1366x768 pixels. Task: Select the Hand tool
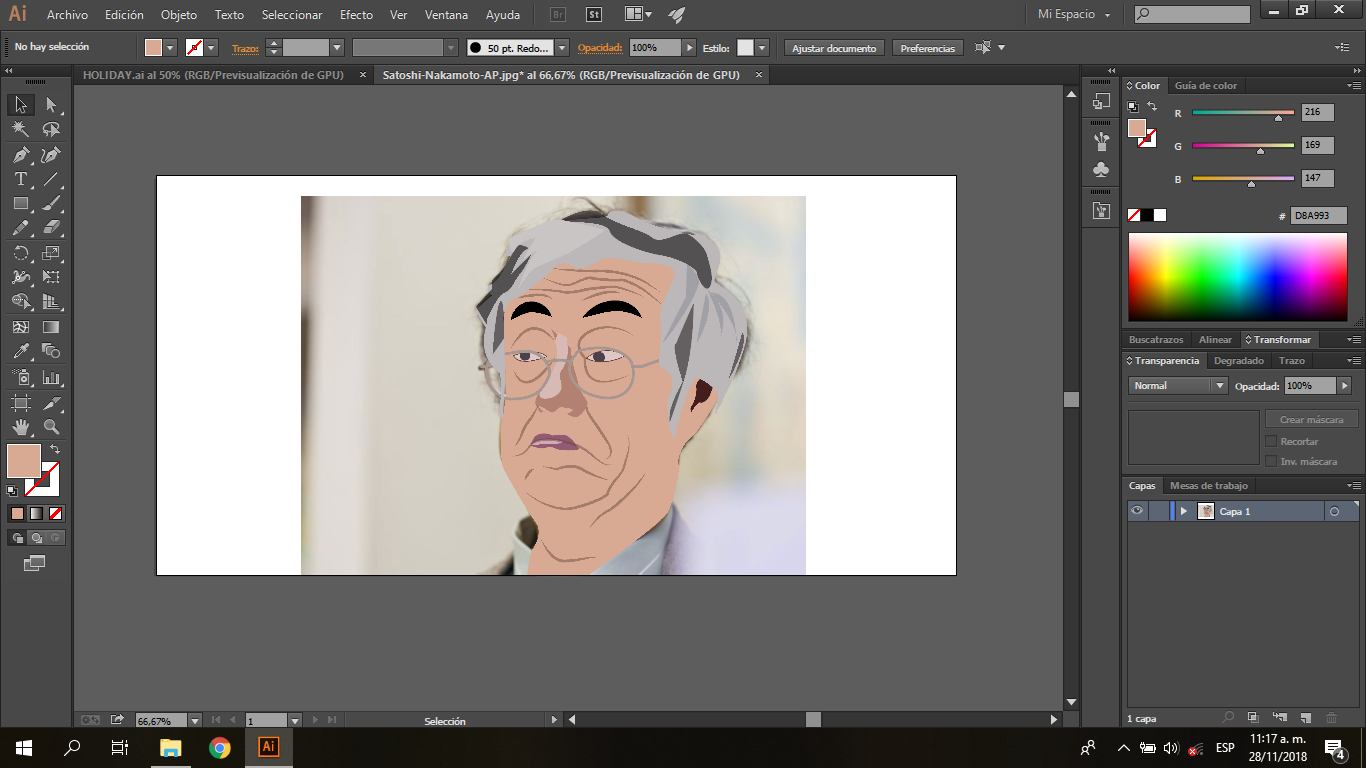[x=20, y=427]
